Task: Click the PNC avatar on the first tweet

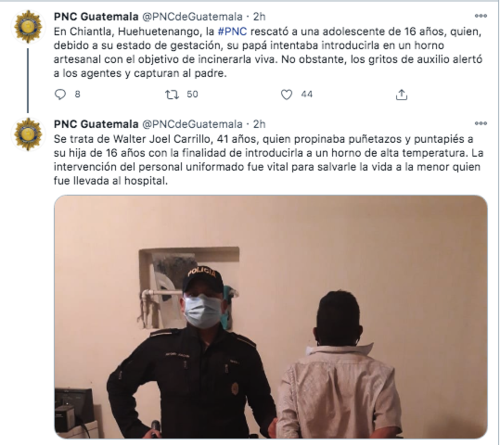Action: 28,27
